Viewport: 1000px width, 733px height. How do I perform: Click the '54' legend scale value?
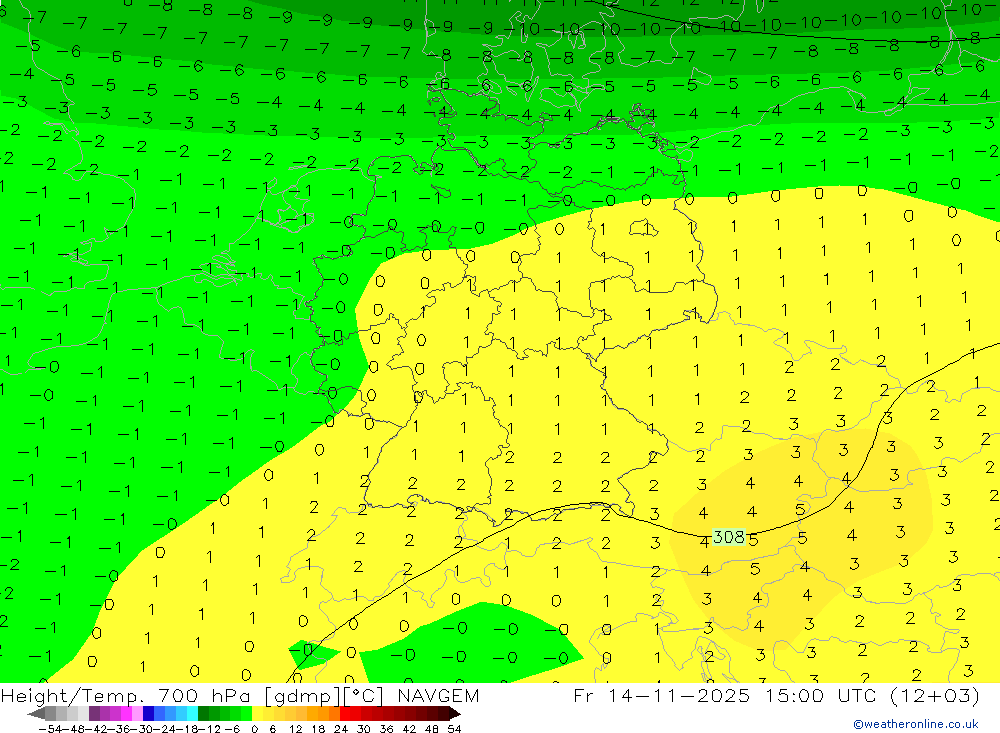[454, 728]
